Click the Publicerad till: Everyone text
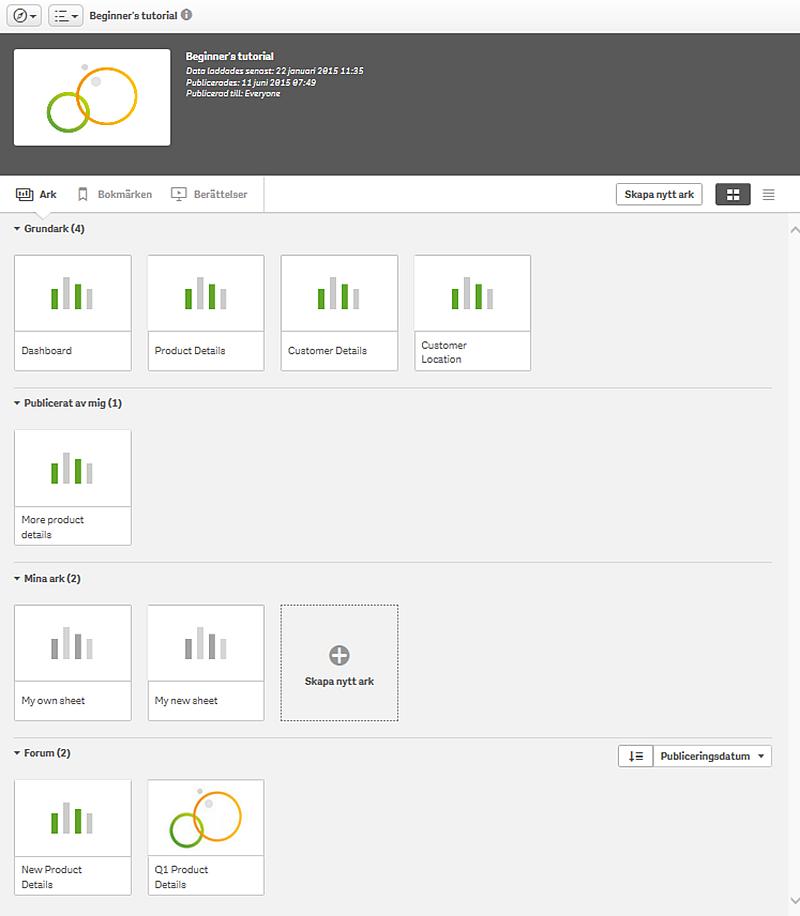The image size is (800, 916). coord(233,93)
